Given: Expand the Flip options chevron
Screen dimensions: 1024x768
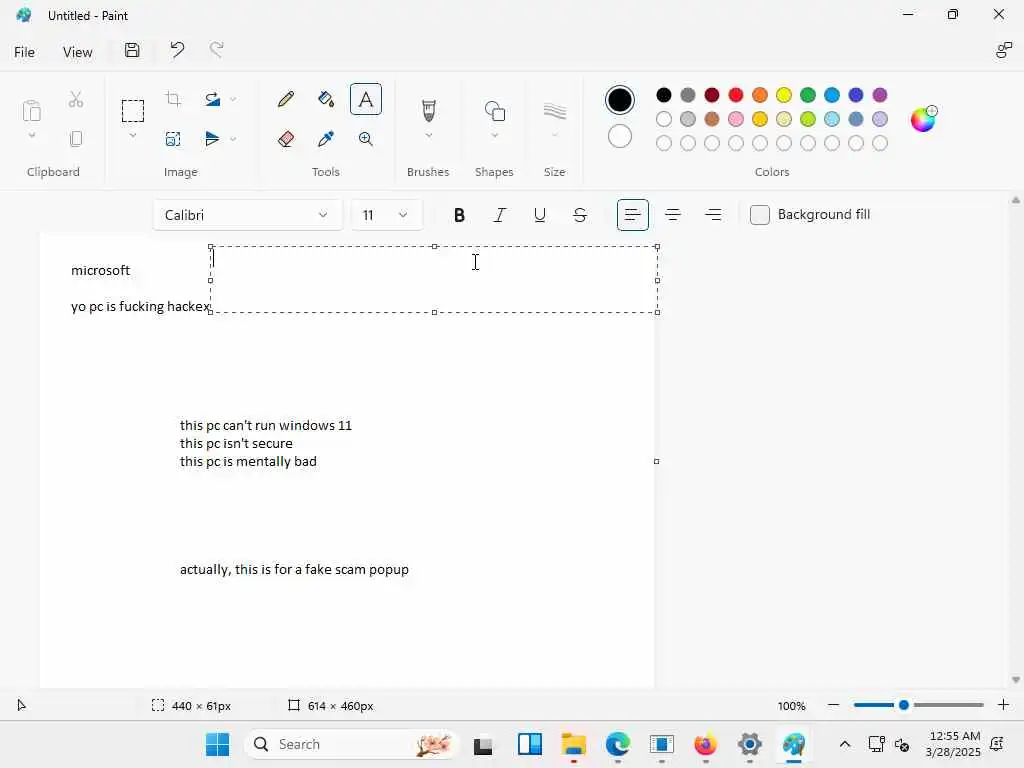Looking at the screenshot, I should coord(233,139).
